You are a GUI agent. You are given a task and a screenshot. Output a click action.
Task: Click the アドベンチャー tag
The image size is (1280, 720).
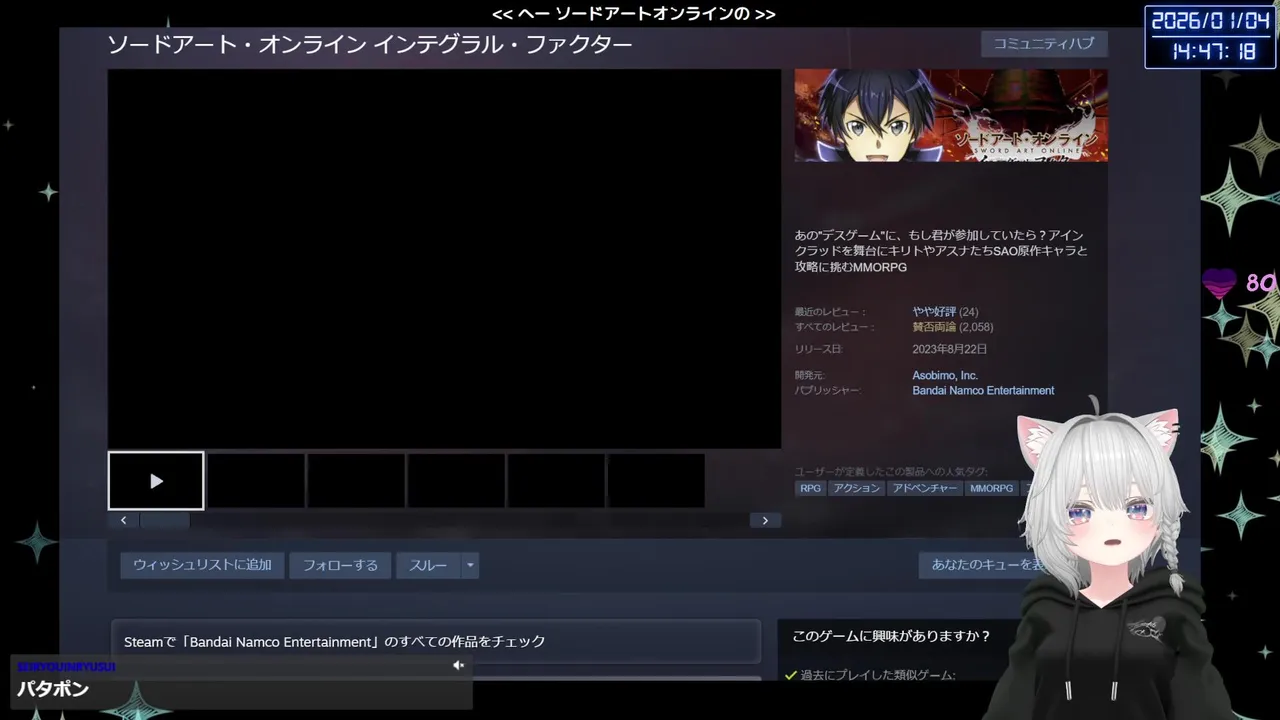pos(925,488)
